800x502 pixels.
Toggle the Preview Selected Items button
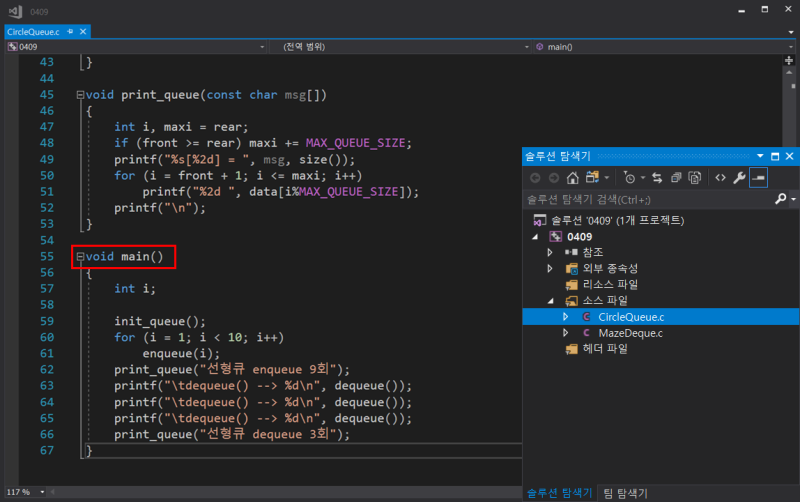click(759, 178)
